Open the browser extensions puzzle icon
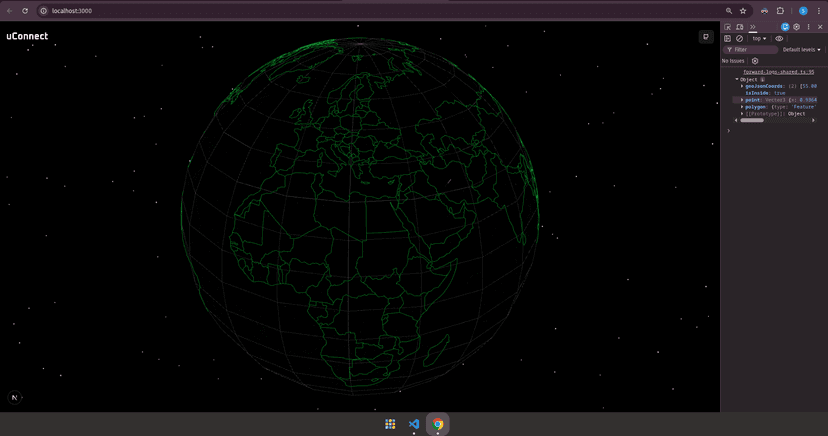Viewport: 828px width, 436px height. coord(780,10)
